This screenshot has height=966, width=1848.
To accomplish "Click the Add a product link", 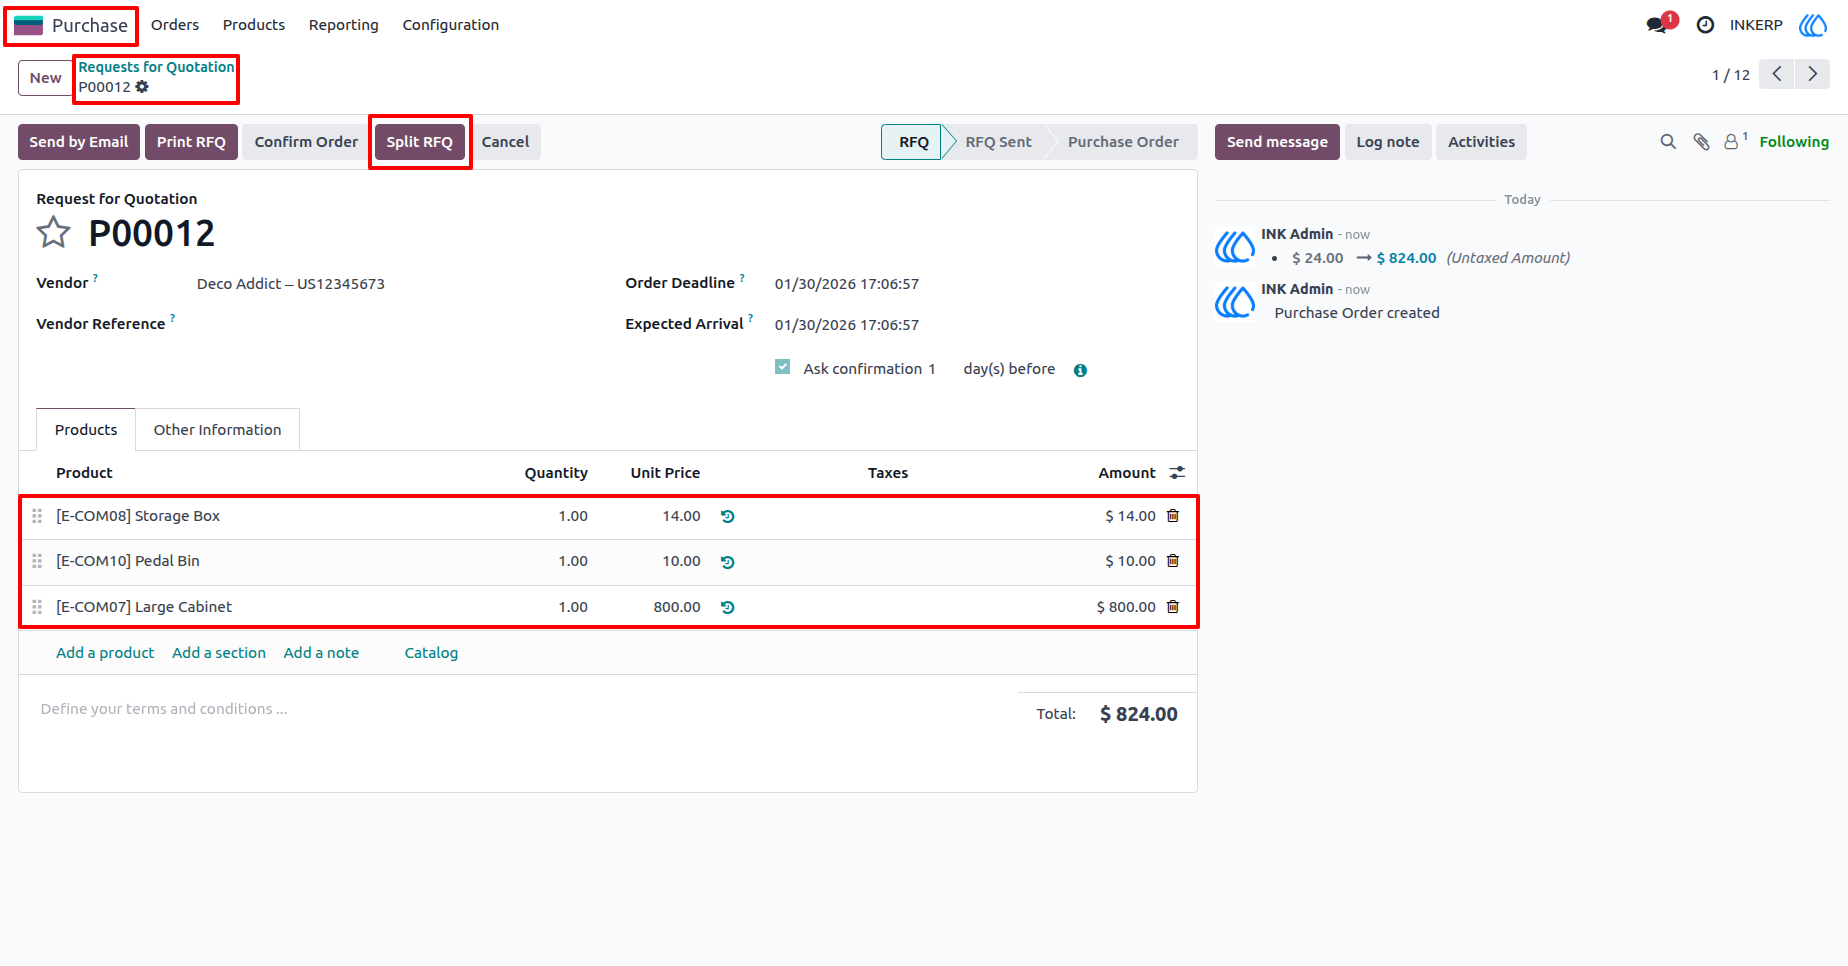I will tap(105, 653).
